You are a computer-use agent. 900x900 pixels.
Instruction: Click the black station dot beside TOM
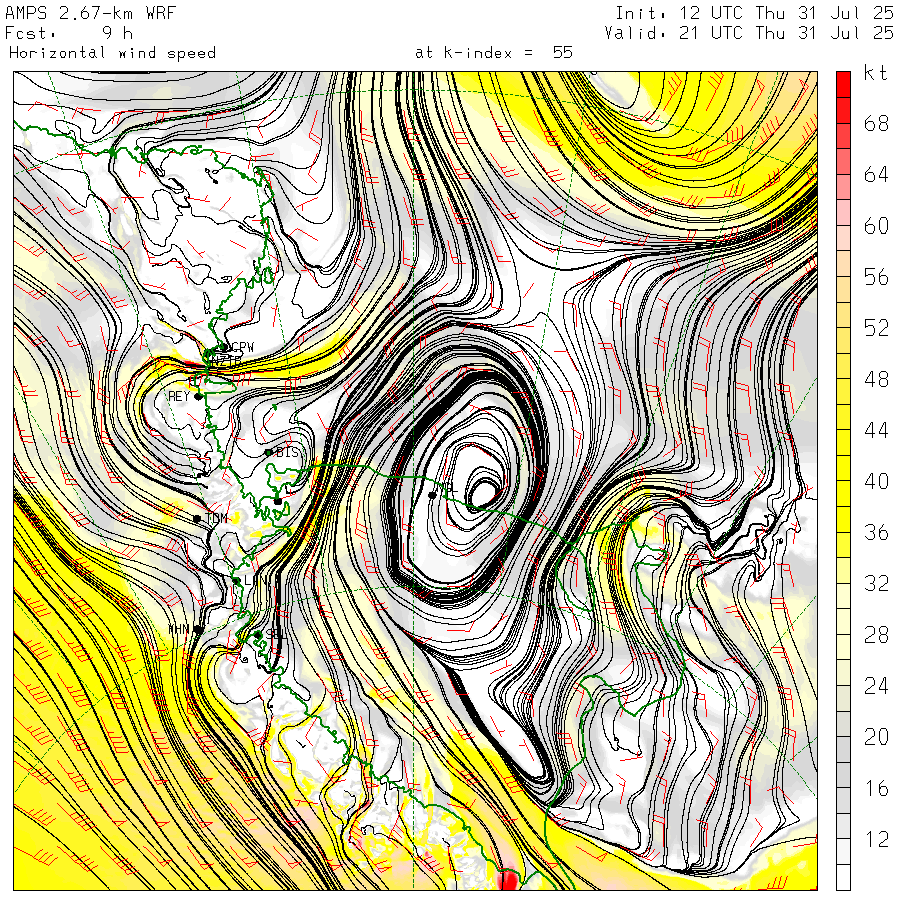click(x=197, y=519)
